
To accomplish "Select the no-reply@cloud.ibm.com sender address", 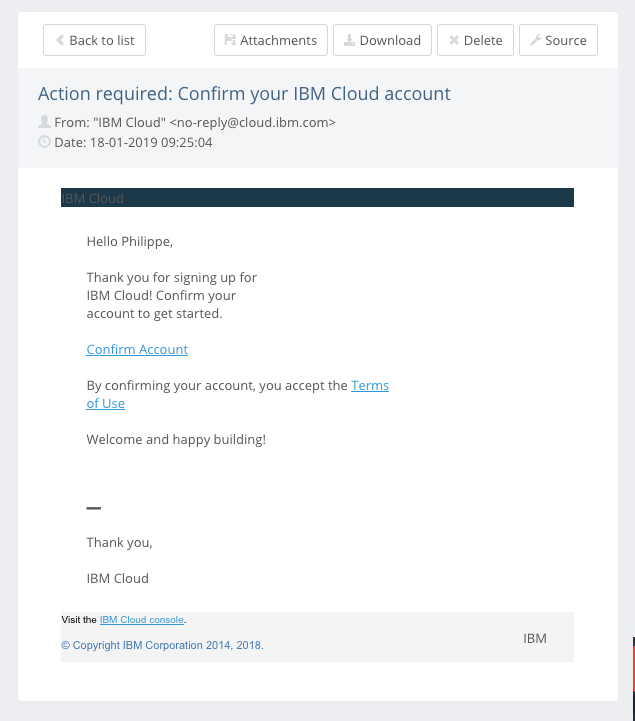I will pos(252,122).
